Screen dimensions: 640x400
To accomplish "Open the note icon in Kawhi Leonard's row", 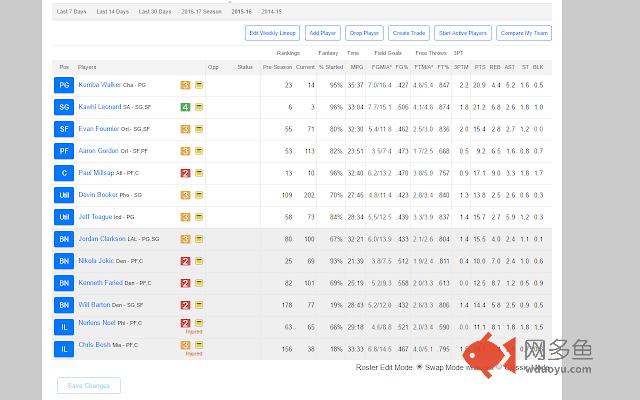I will pyautogui.click(x=199, y=107).
